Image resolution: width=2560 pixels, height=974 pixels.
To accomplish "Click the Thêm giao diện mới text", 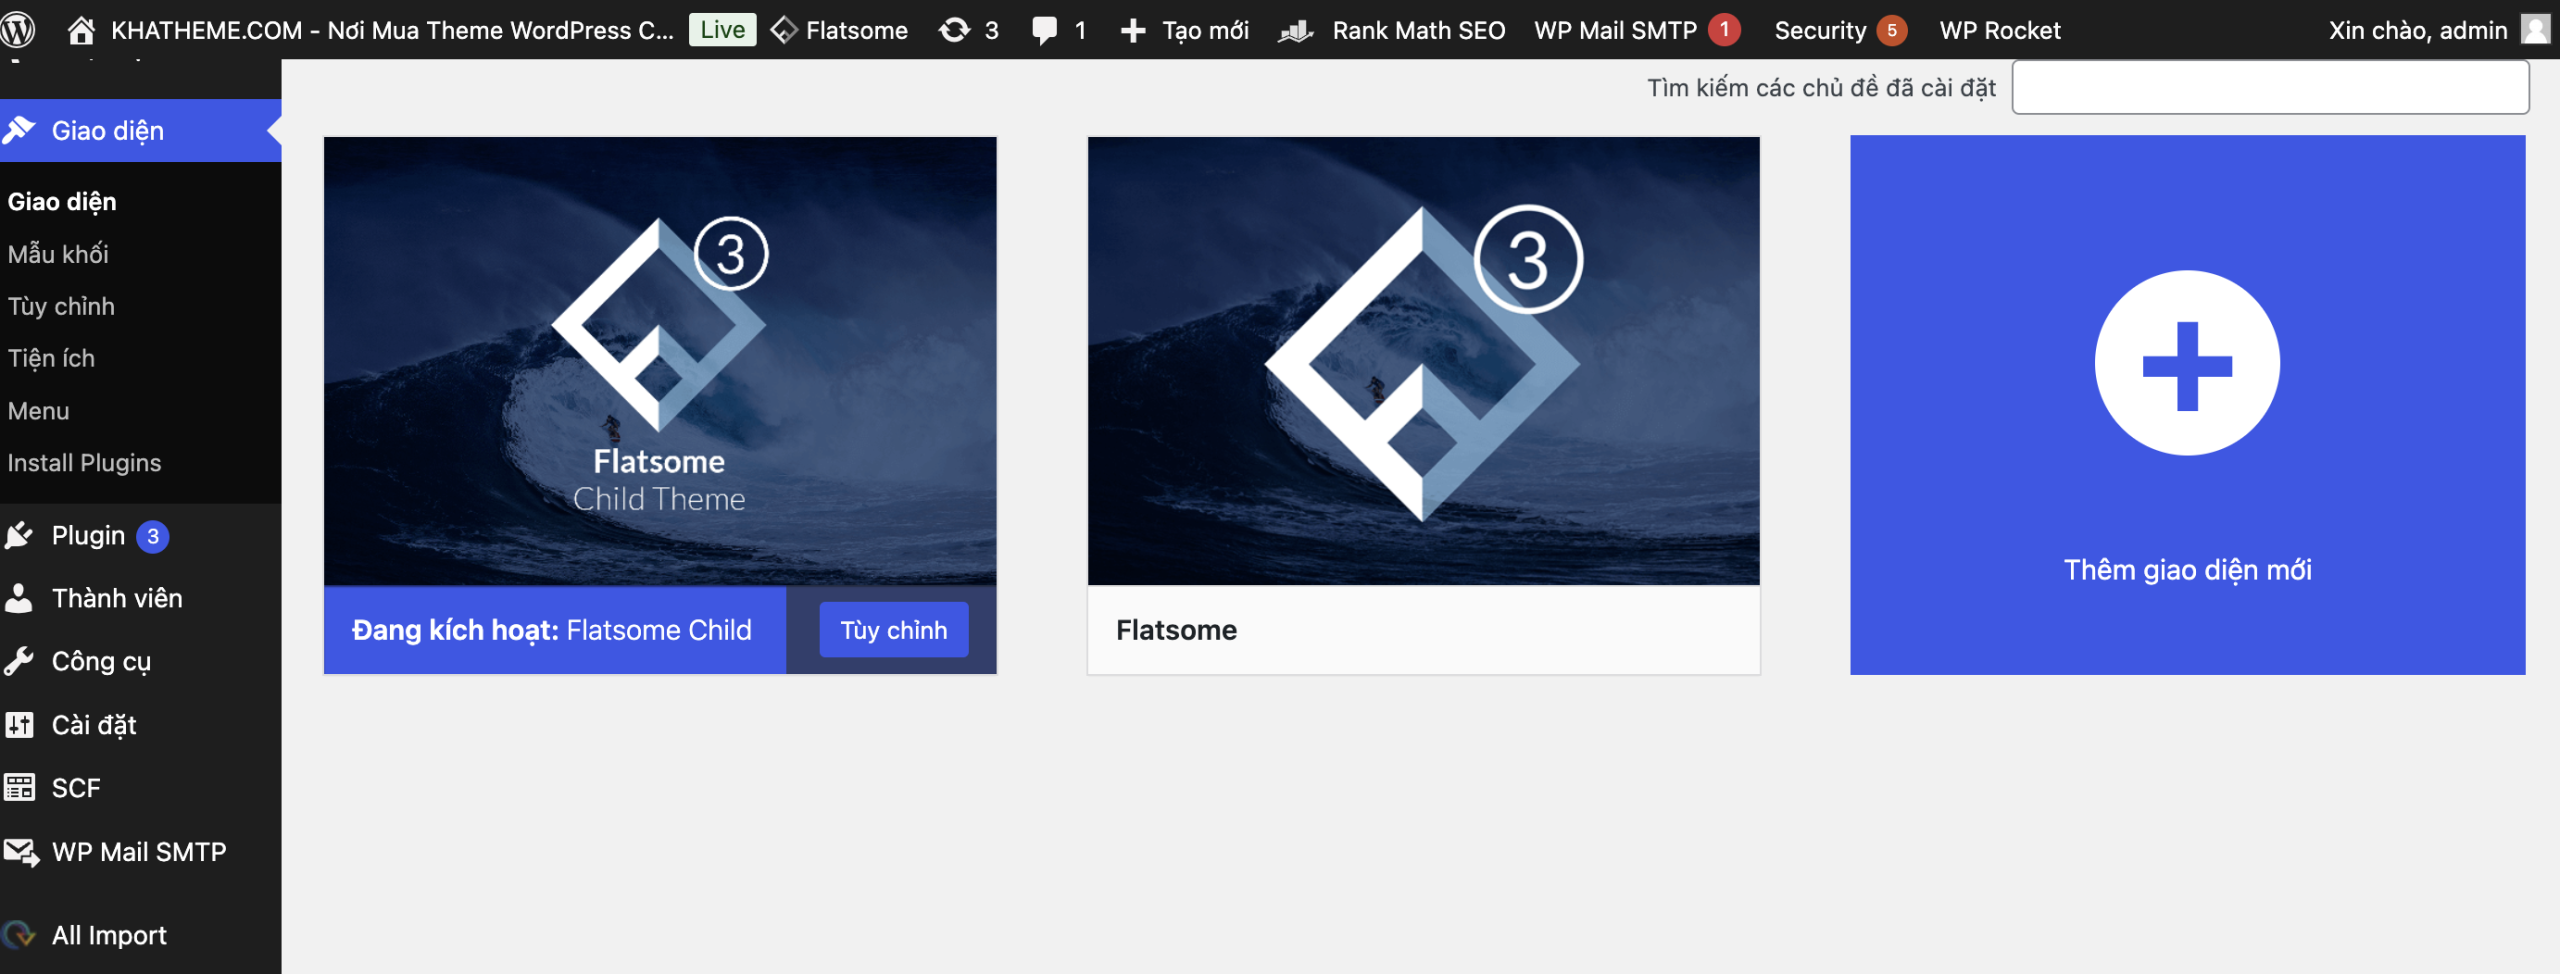I will pyautogui.click(x=2187, y=570).
